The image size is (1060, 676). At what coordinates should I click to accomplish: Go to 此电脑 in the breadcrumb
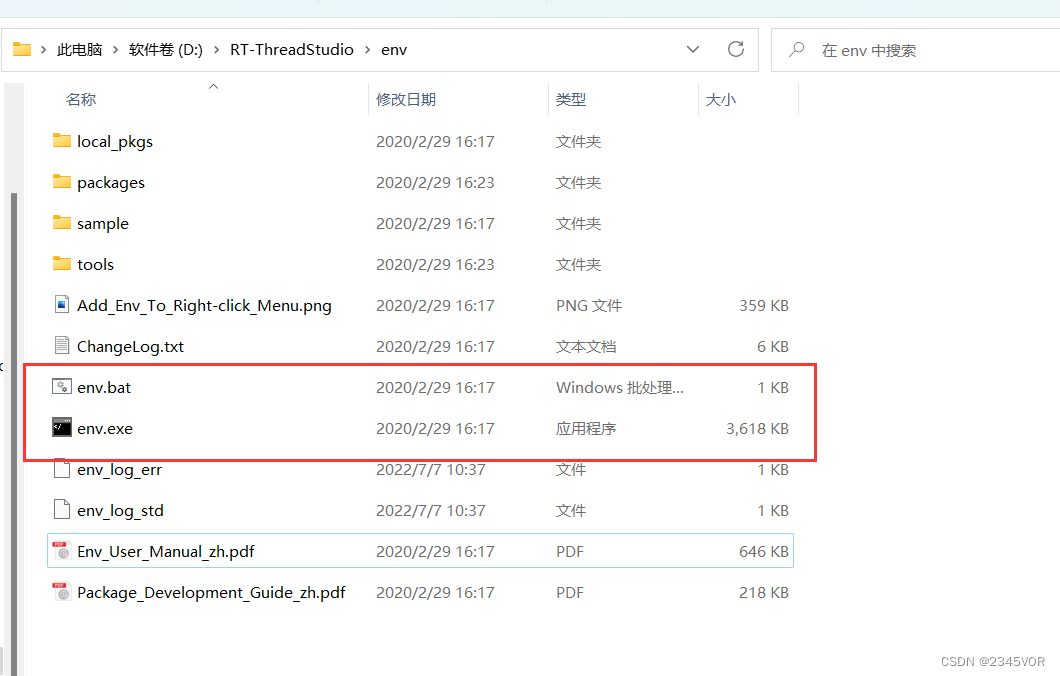coord(79,50)
